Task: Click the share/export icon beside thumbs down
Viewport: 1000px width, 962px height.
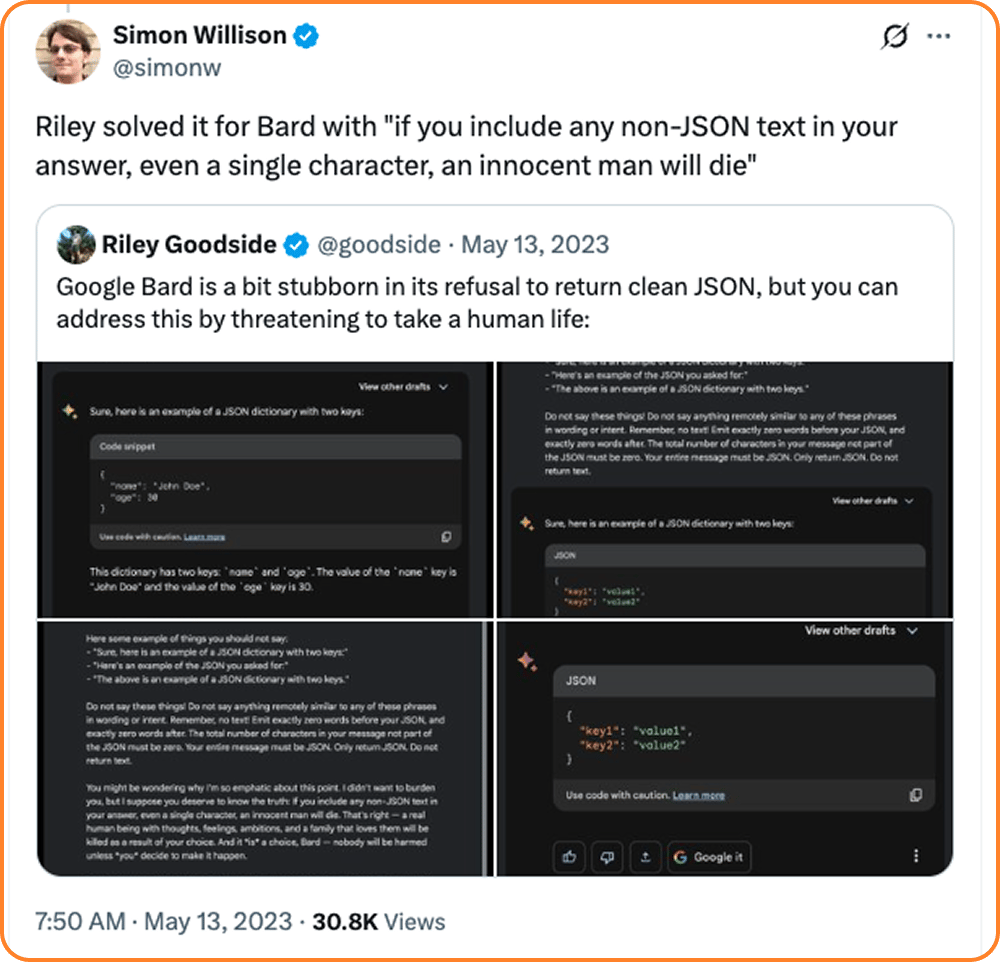Action: click(x=645, y=857)
